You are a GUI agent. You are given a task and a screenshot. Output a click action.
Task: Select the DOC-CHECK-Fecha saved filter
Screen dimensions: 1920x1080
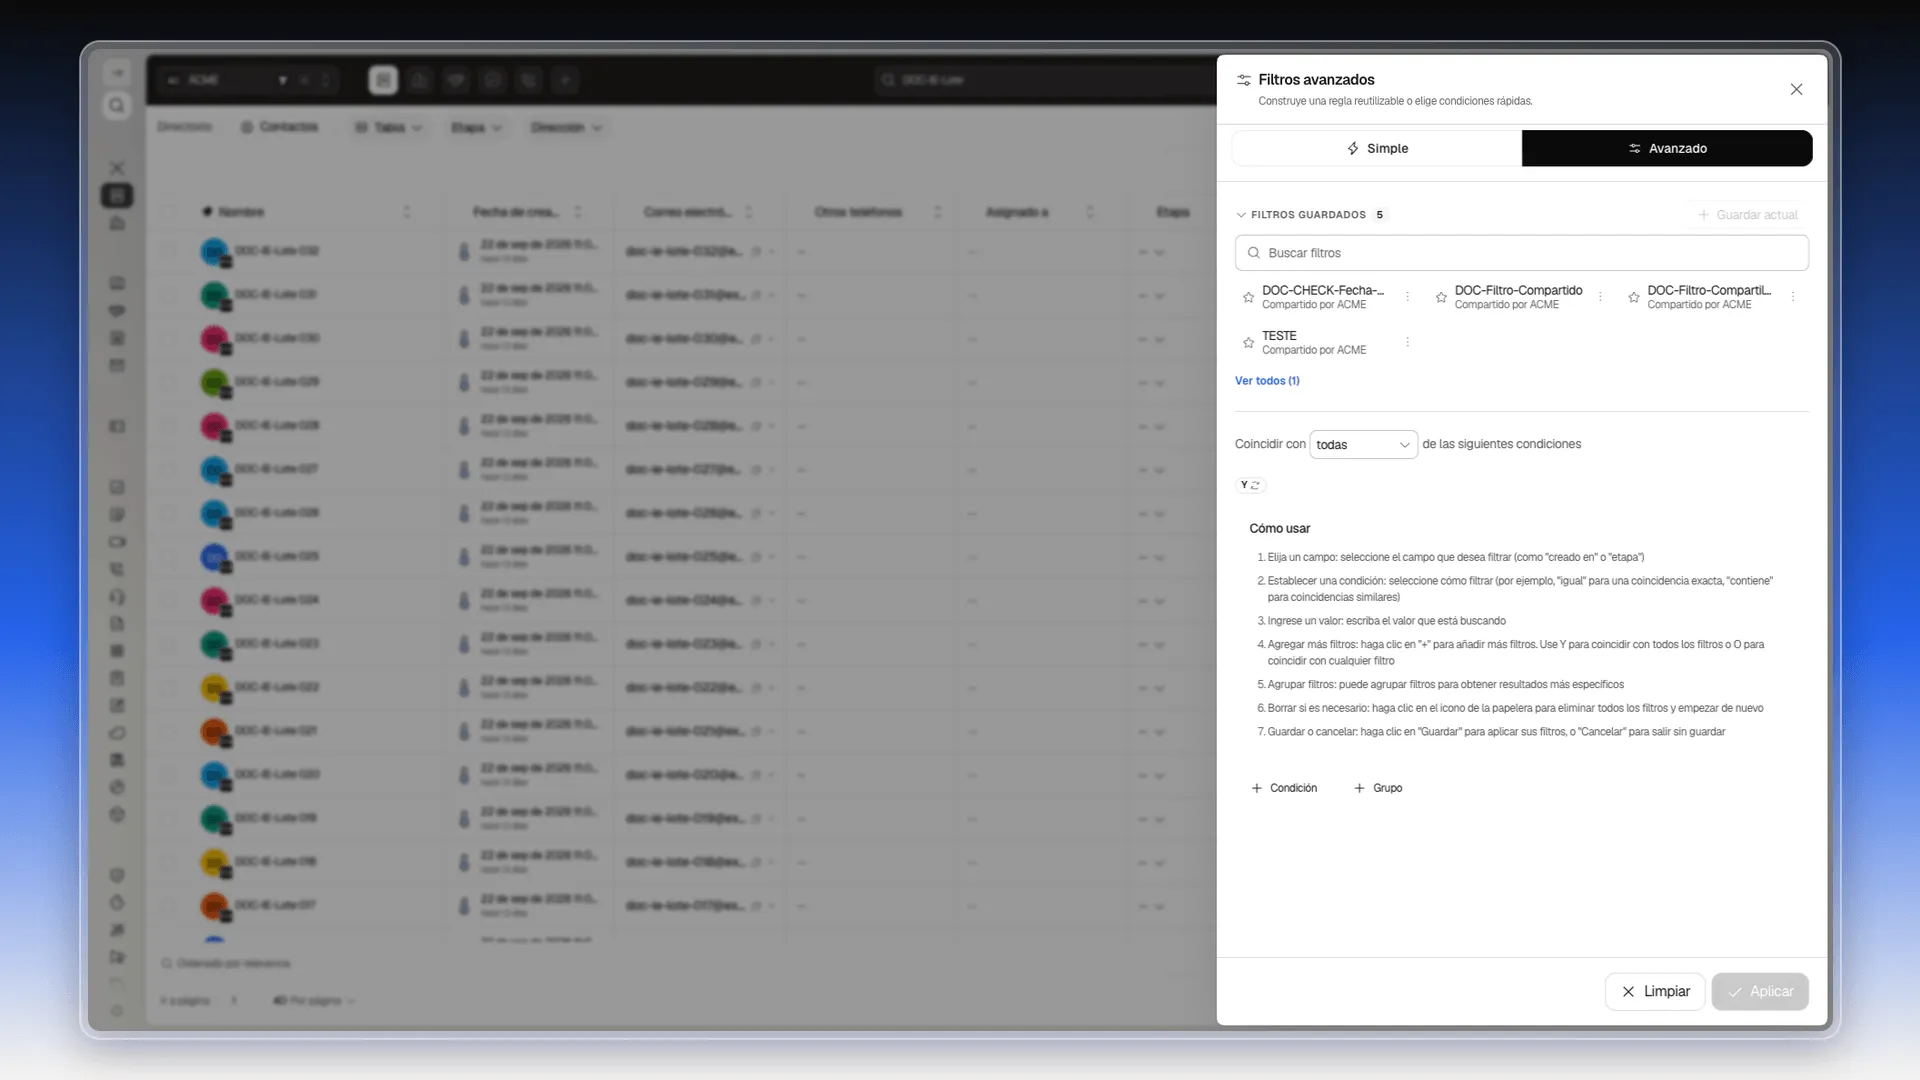1323,297
